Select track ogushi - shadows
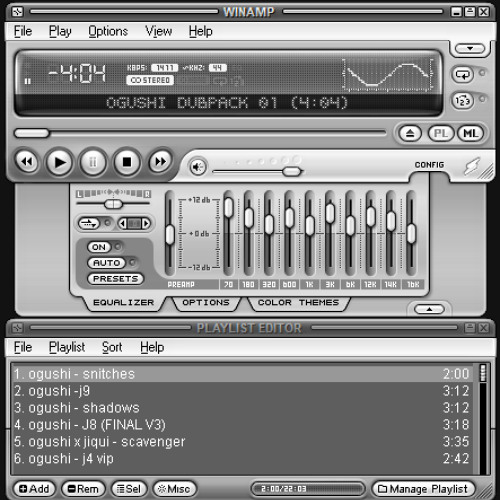The height and width of the screenshot is (500, 500). tap(242, 408)
